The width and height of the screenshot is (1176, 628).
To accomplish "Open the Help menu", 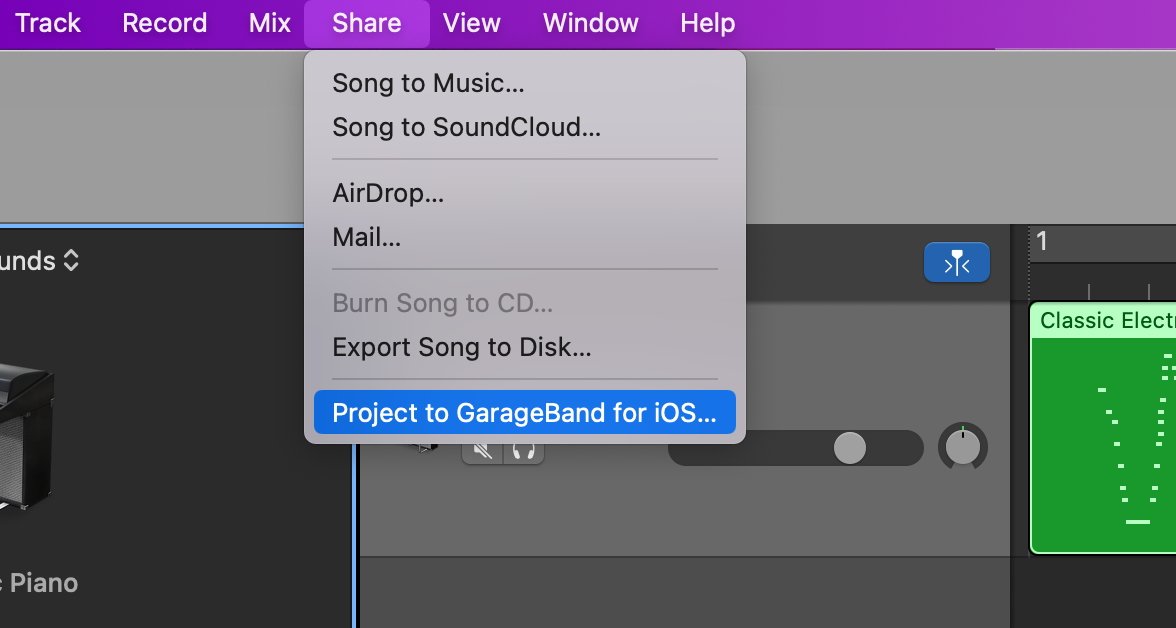I will 707,23.
